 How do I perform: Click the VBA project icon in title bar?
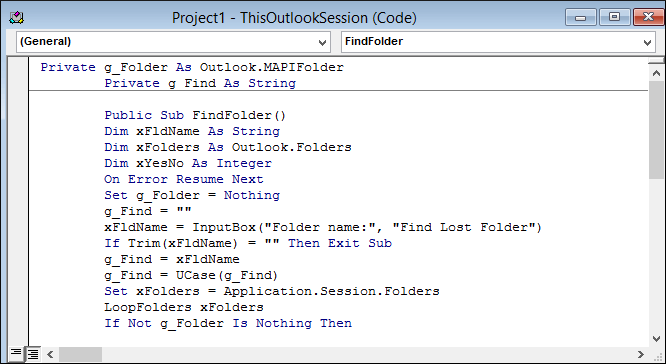tap(16, 18)
